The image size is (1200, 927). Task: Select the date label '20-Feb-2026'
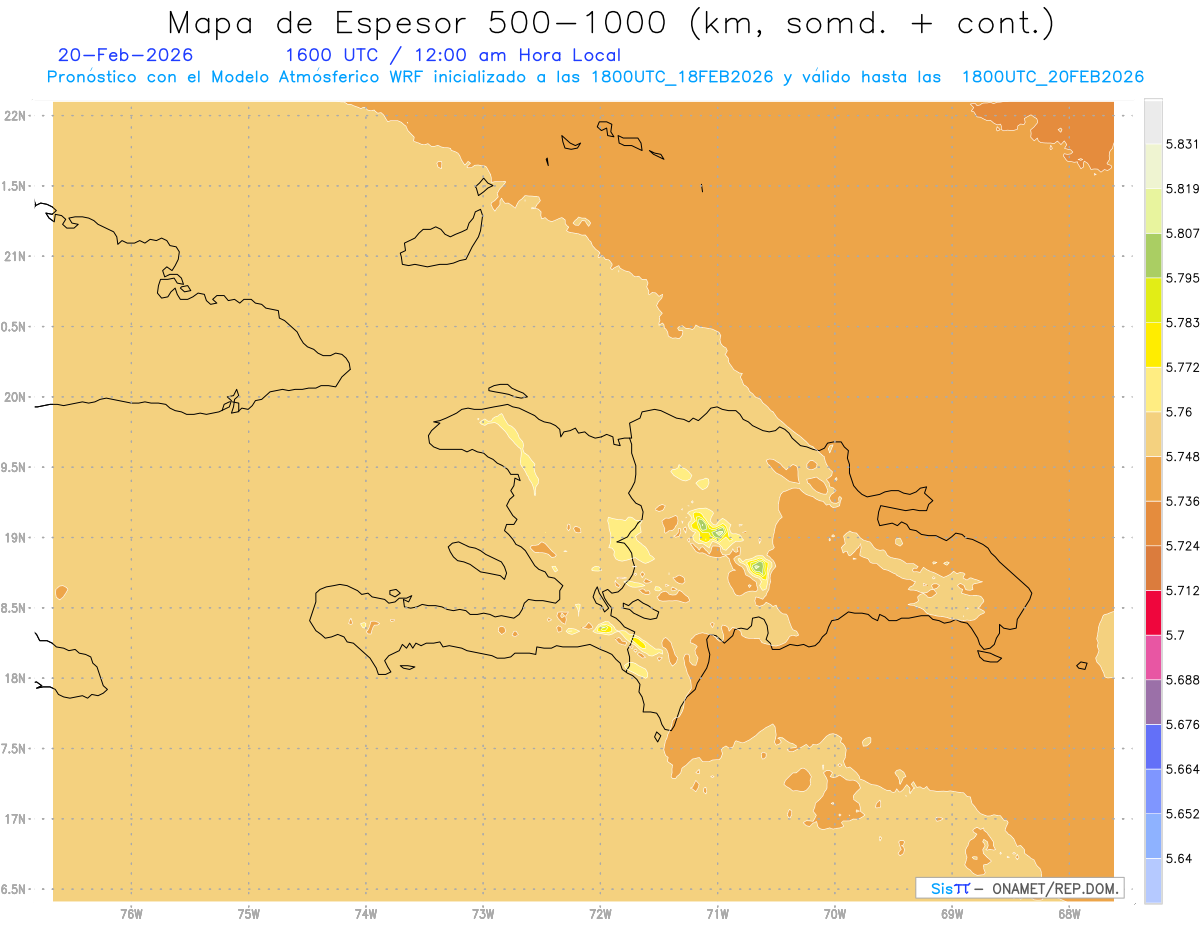[x=126, y=55]
